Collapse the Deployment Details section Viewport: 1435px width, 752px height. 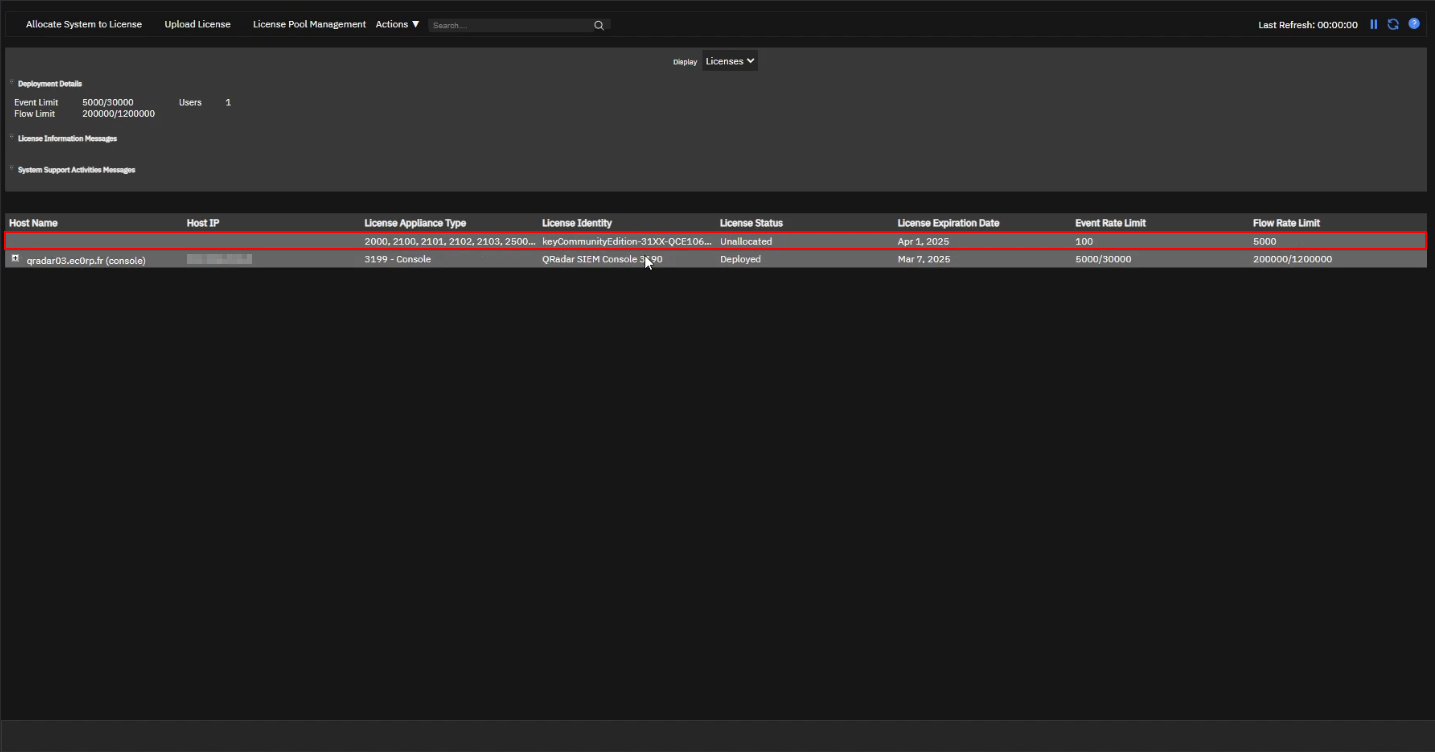12,83
